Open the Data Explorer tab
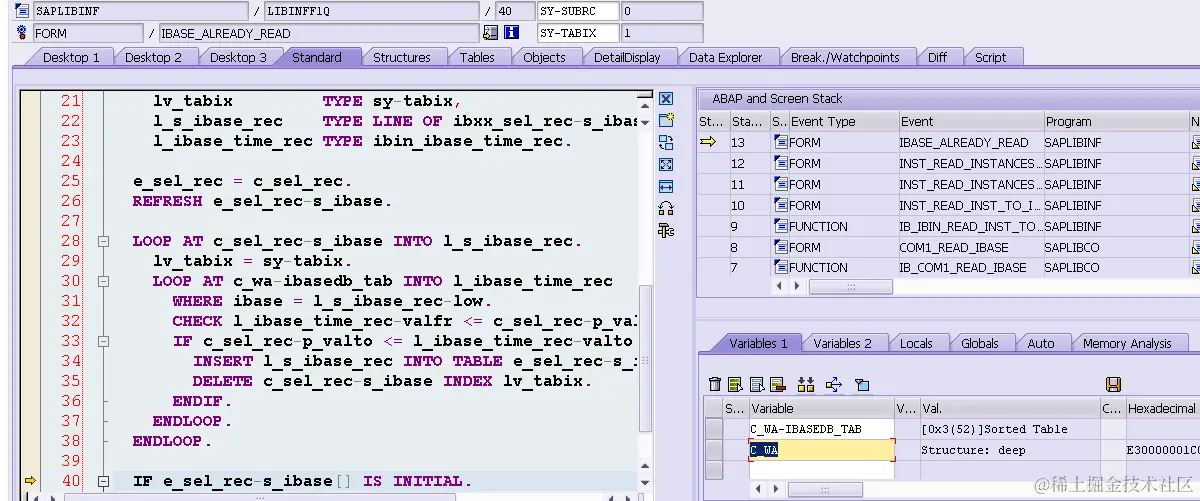 click(725, 57)
